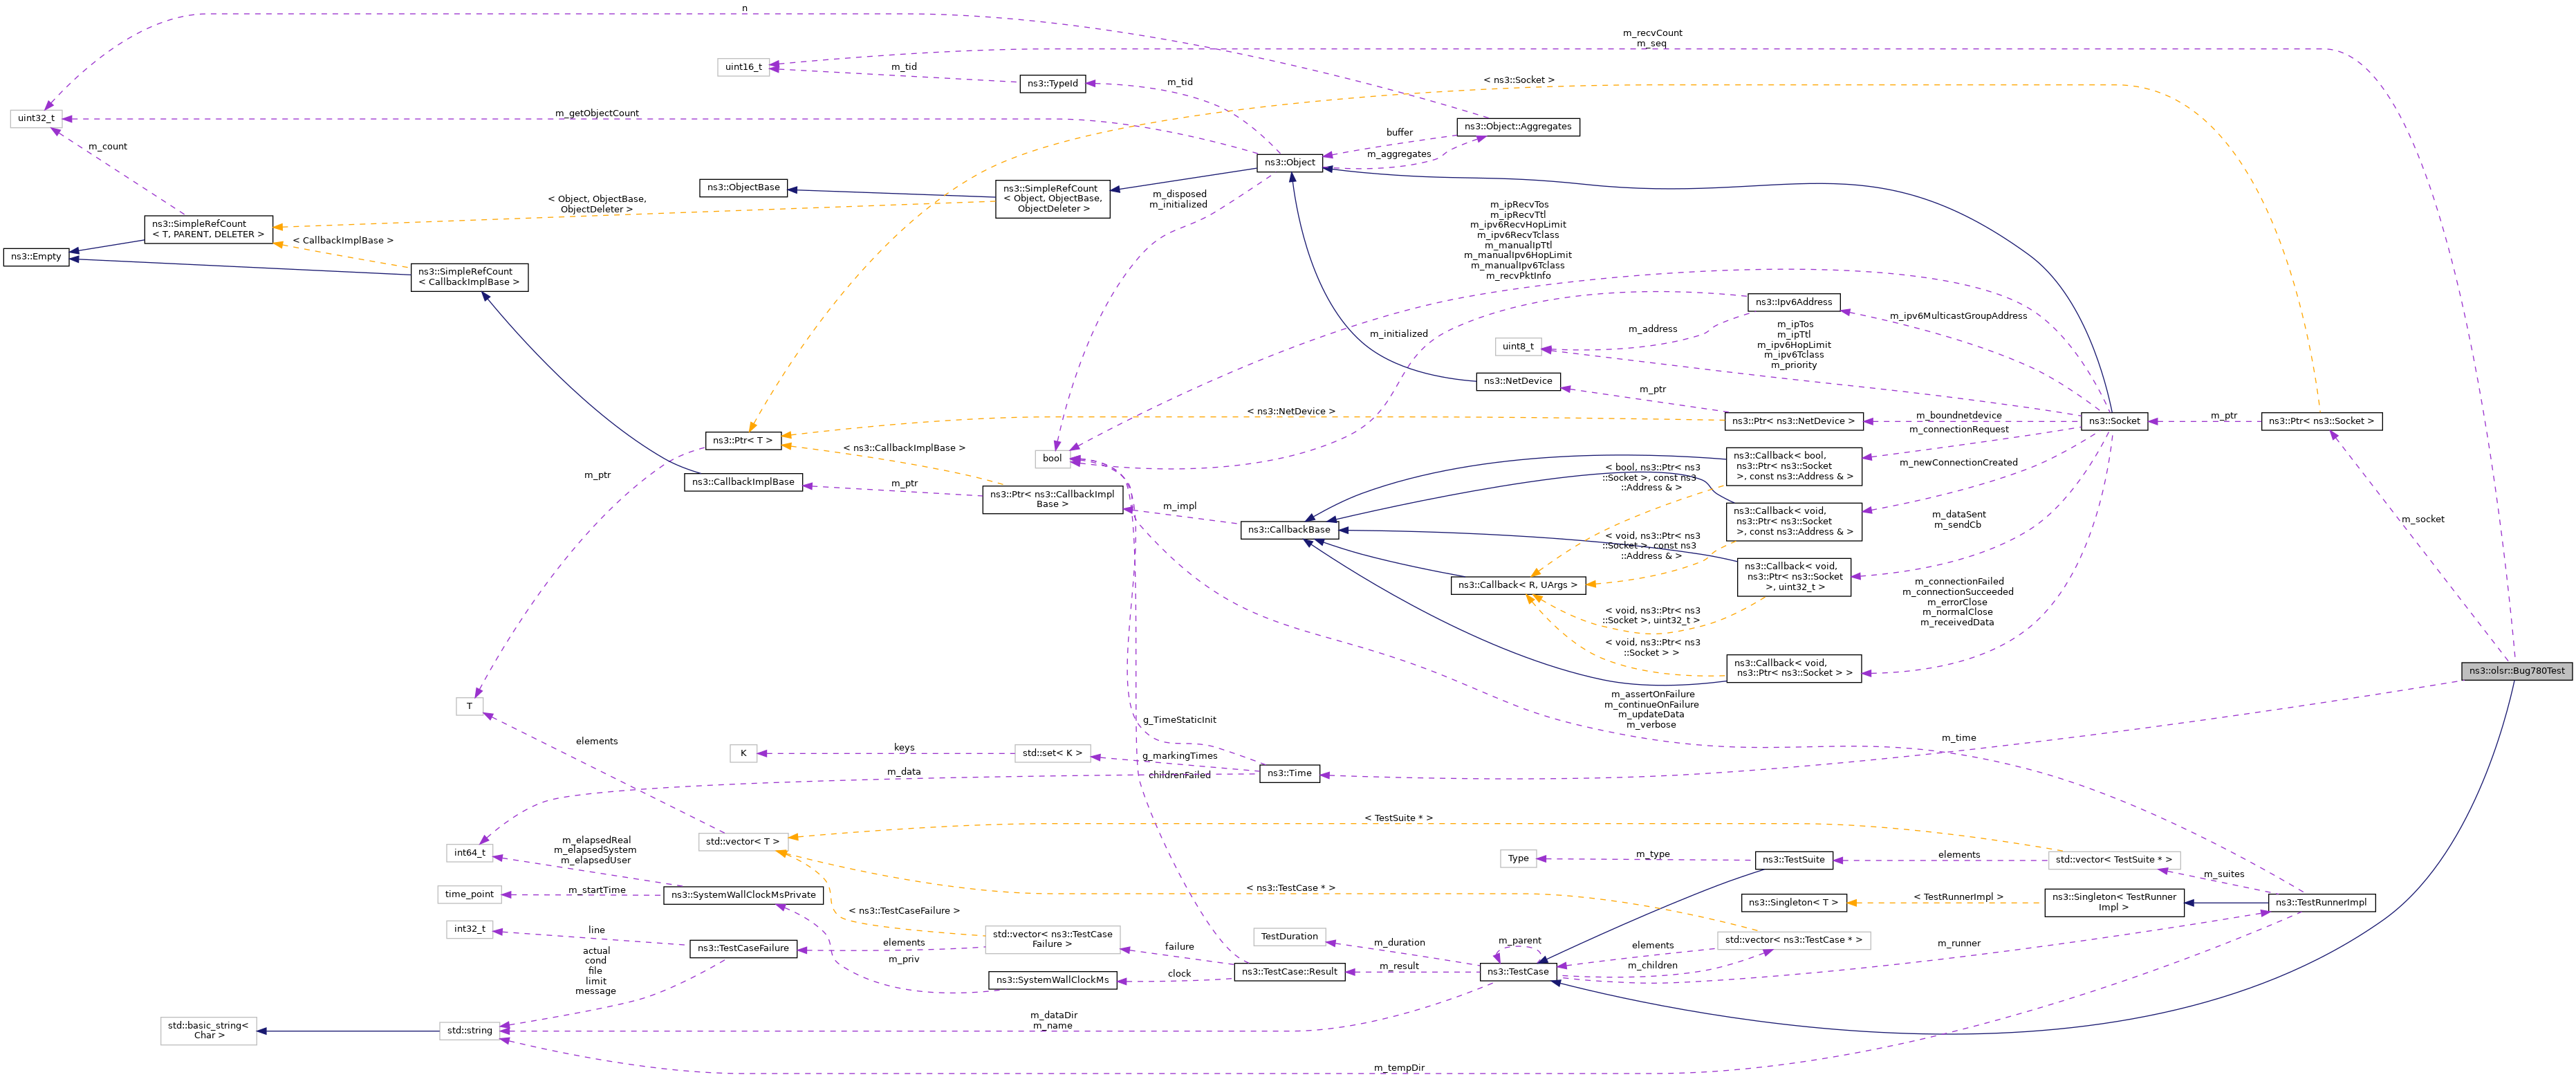
Task: Select the uint32_t type node
Action: (36, 118)
